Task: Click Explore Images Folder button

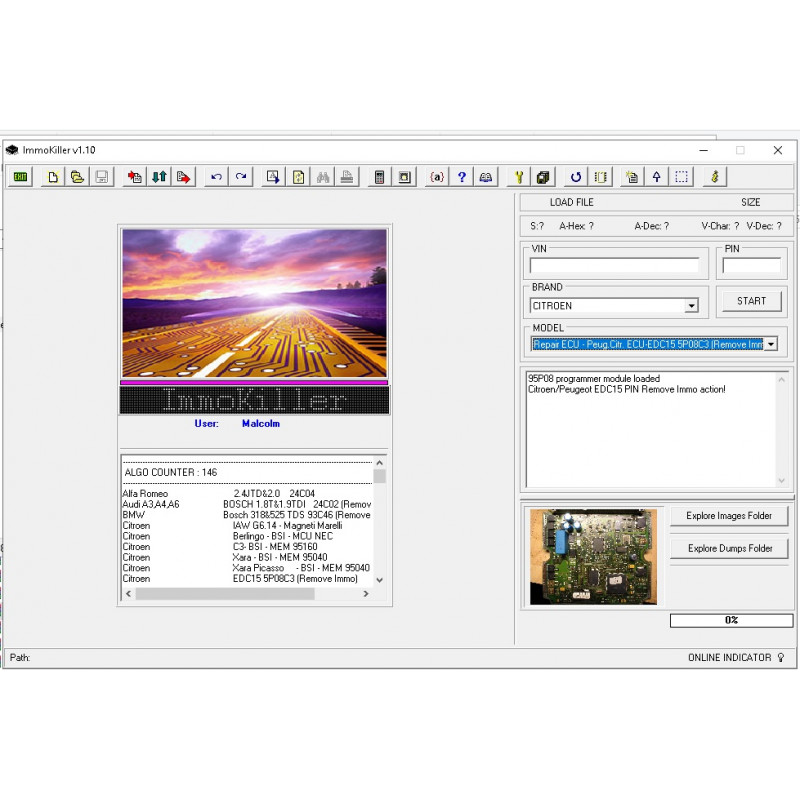Action: coord(728,515)
